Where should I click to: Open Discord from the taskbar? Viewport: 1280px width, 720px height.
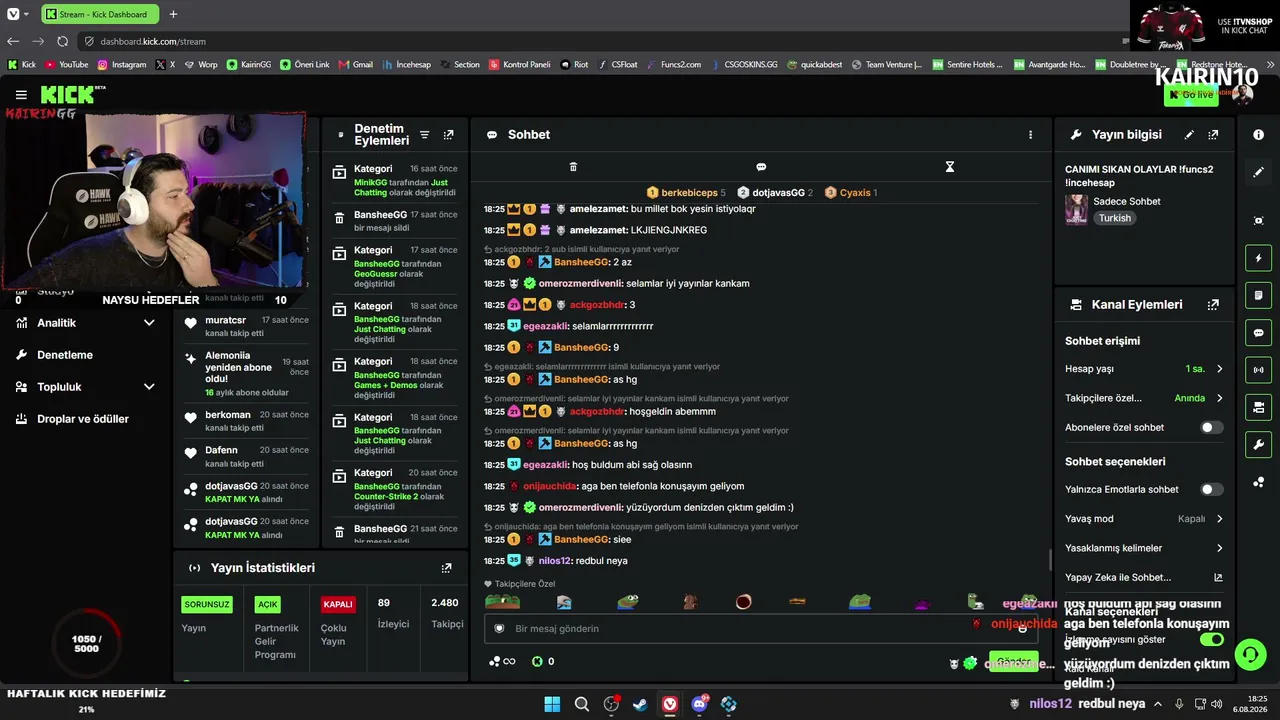[699, 704]
